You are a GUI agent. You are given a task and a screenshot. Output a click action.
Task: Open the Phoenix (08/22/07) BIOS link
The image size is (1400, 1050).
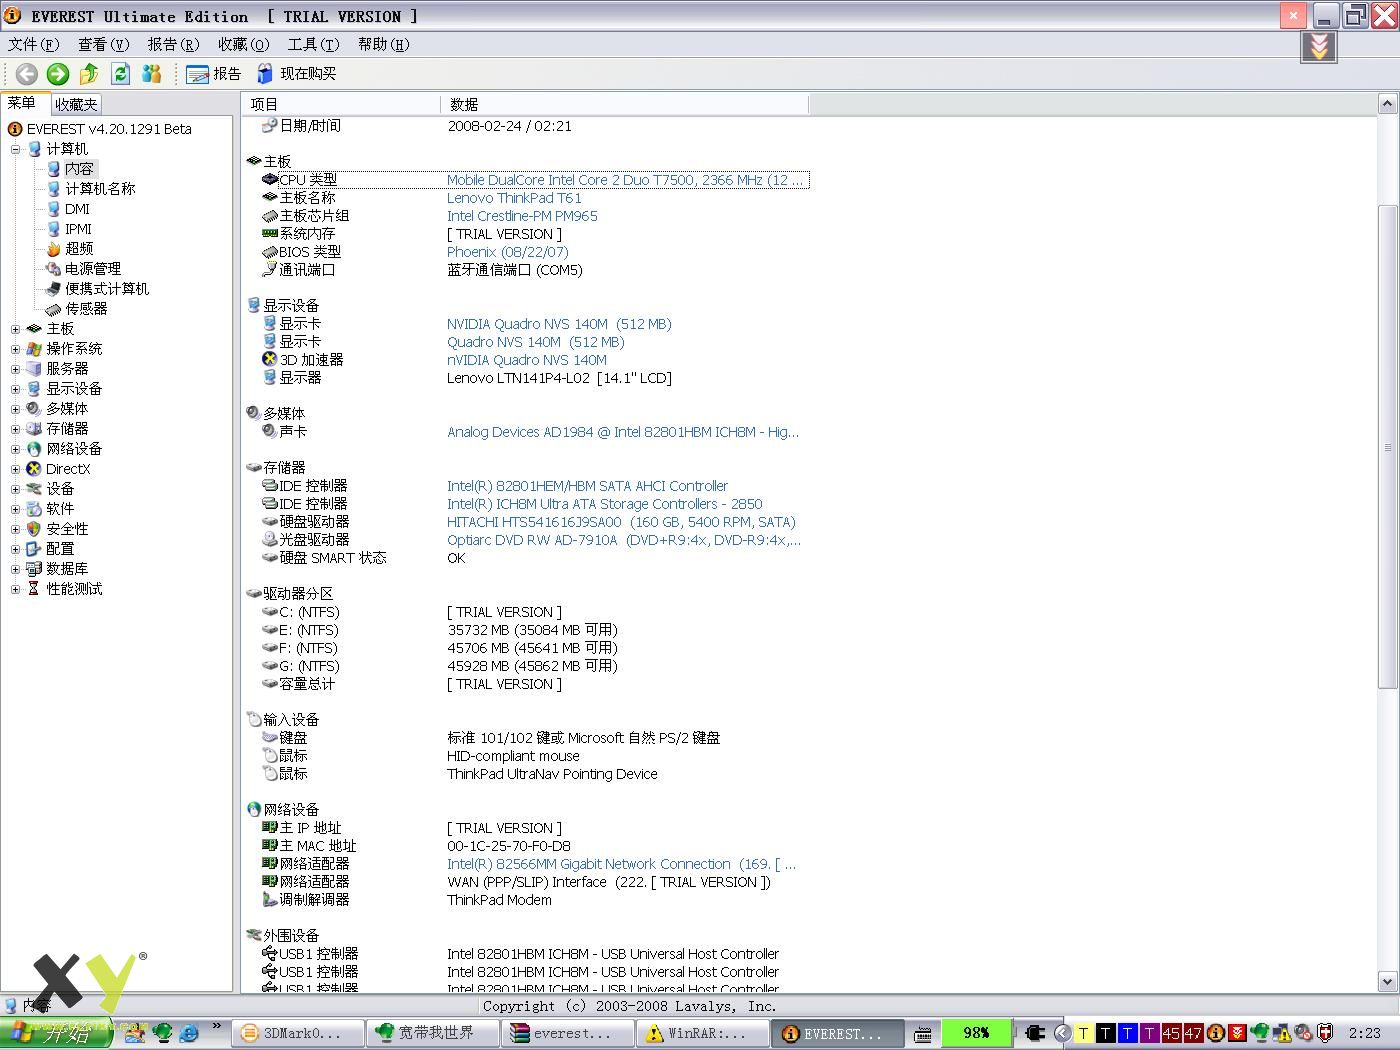pos(507,252)
